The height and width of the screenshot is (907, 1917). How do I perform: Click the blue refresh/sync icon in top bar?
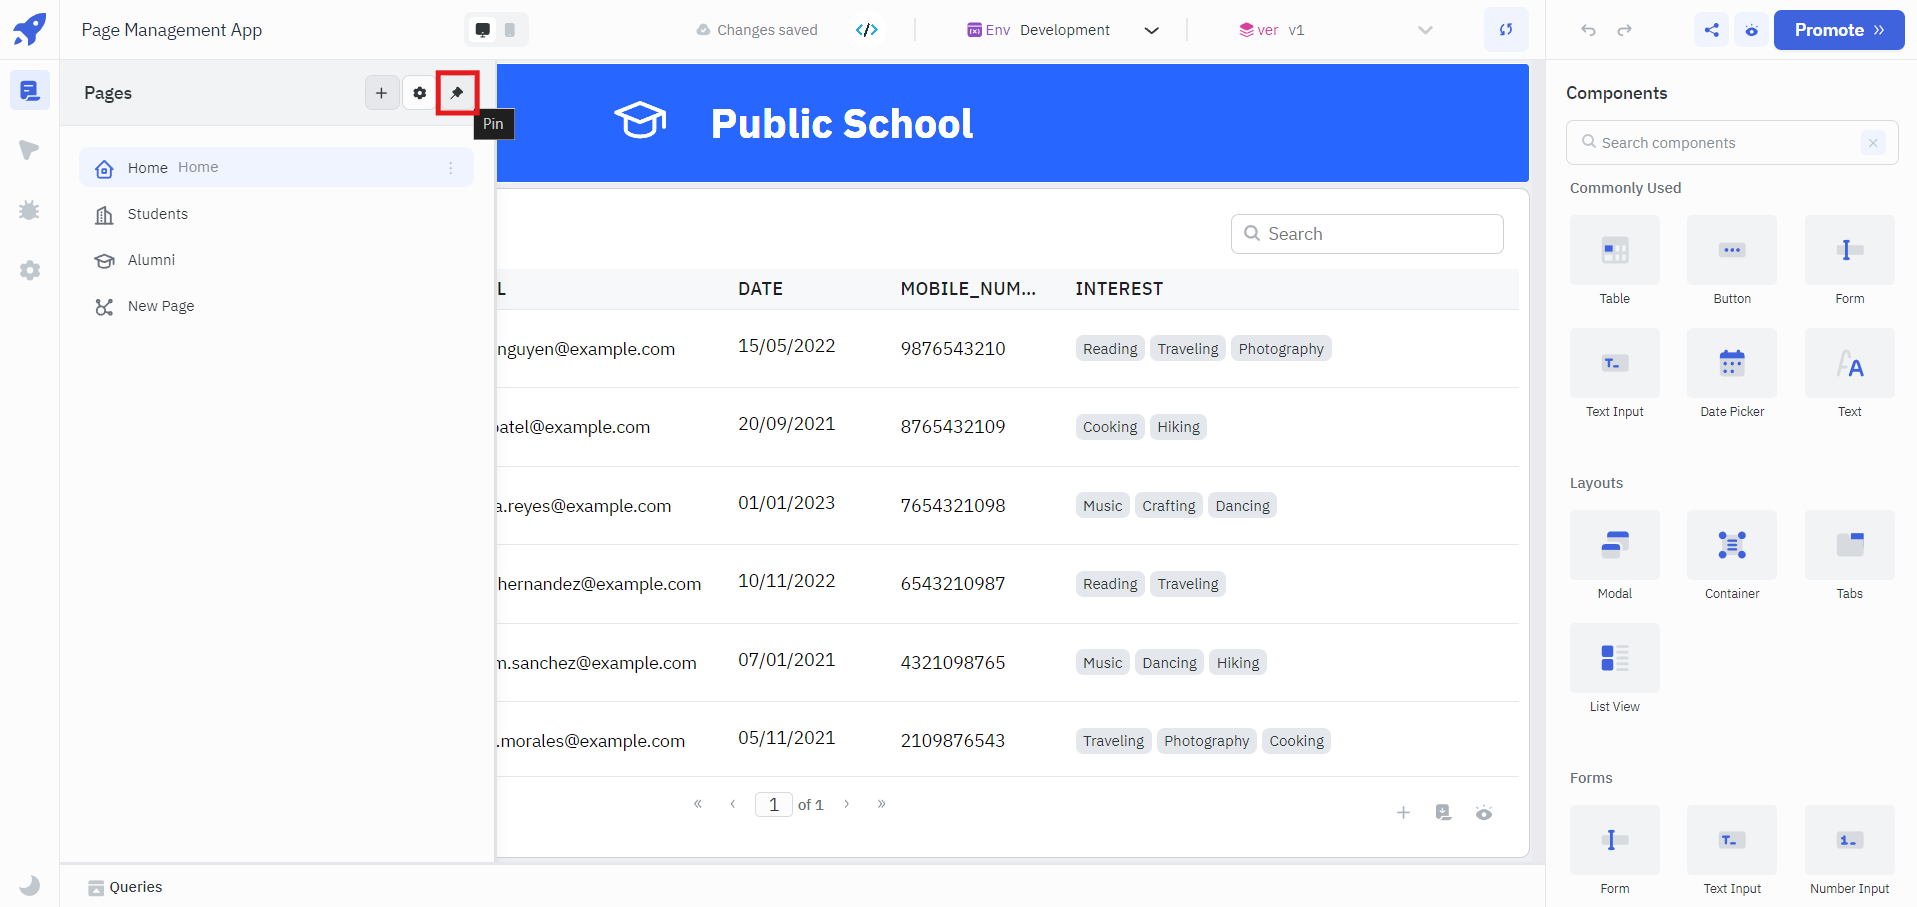coord(1506,30)
